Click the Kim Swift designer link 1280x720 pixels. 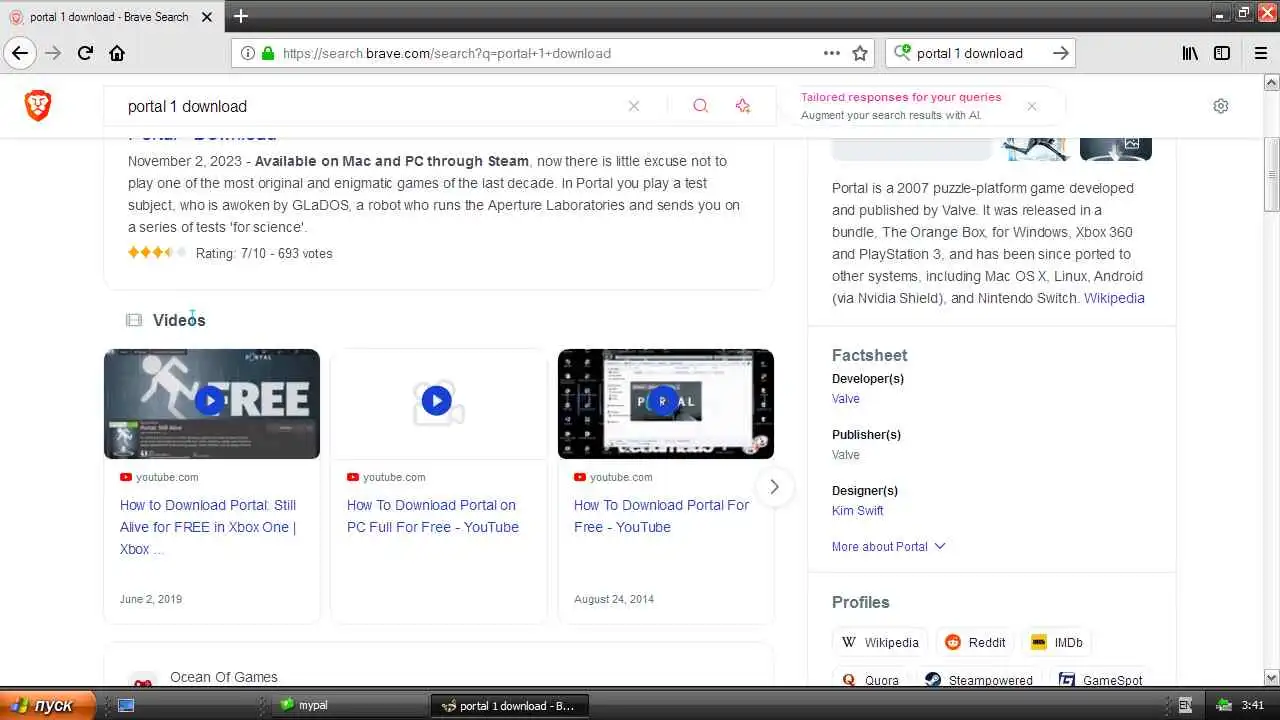click(x=858, y=510)
